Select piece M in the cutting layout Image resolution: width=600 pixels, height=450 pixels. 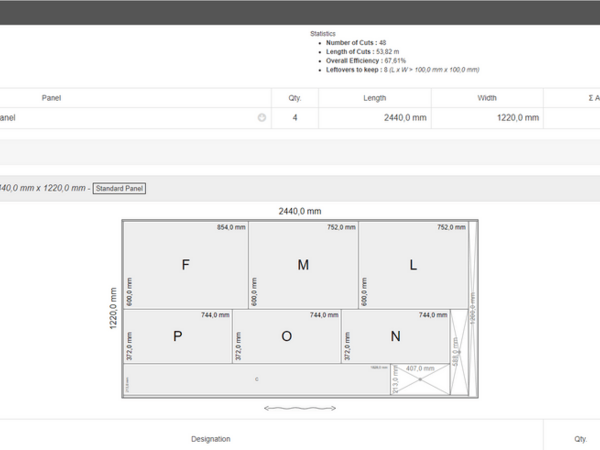point(303,265)
